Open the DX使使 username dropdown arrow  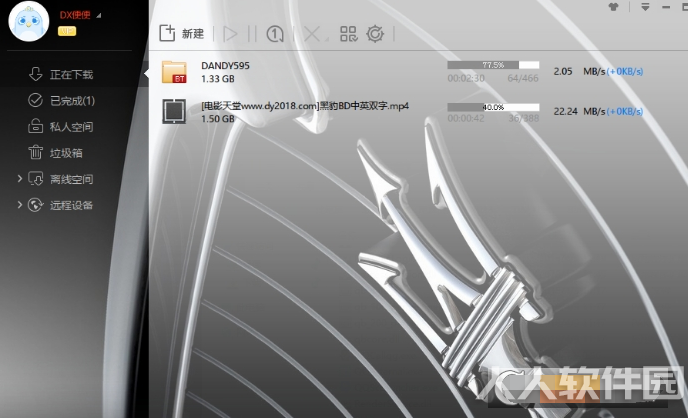click(98, 15)
